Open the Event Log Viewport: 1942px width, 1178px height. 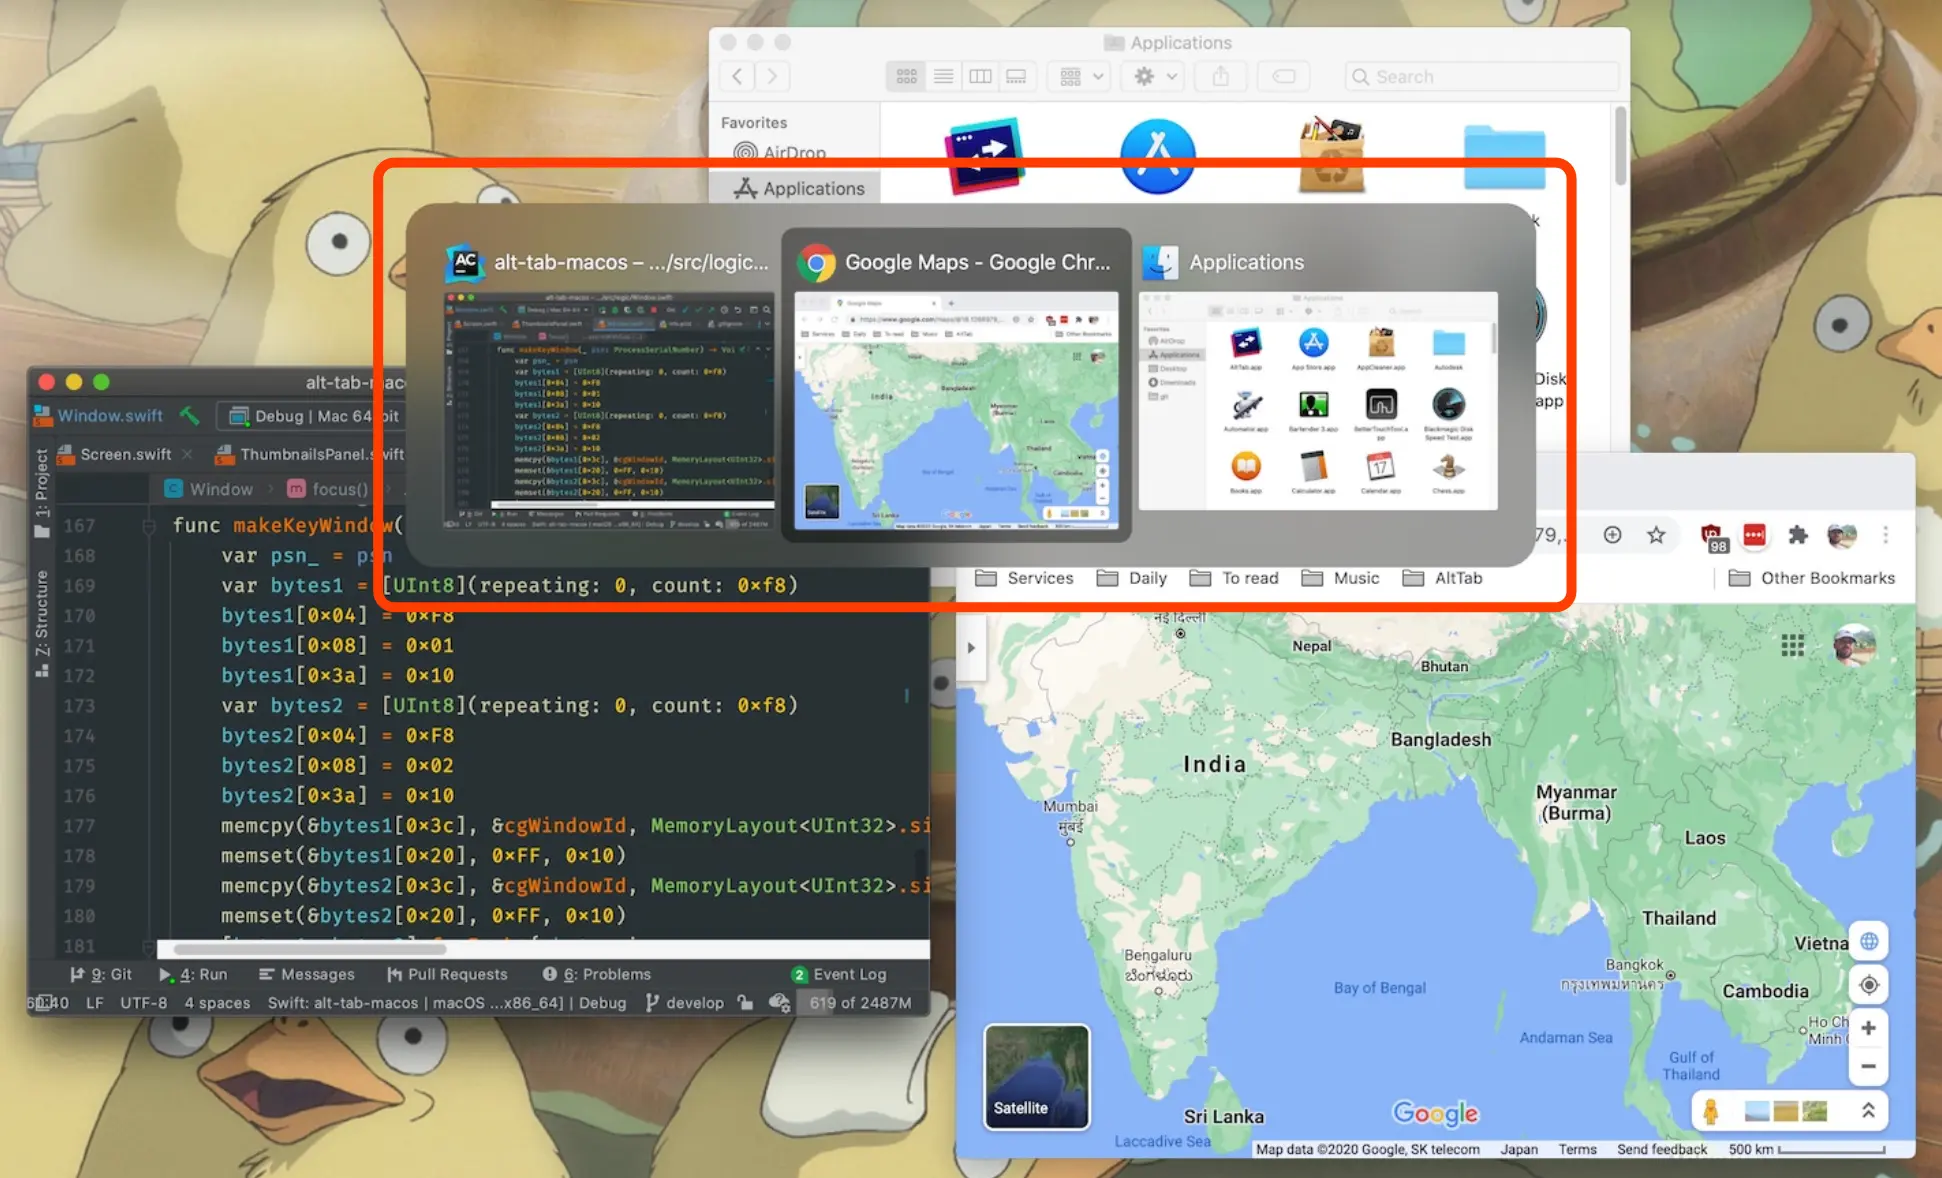[838, 974]
